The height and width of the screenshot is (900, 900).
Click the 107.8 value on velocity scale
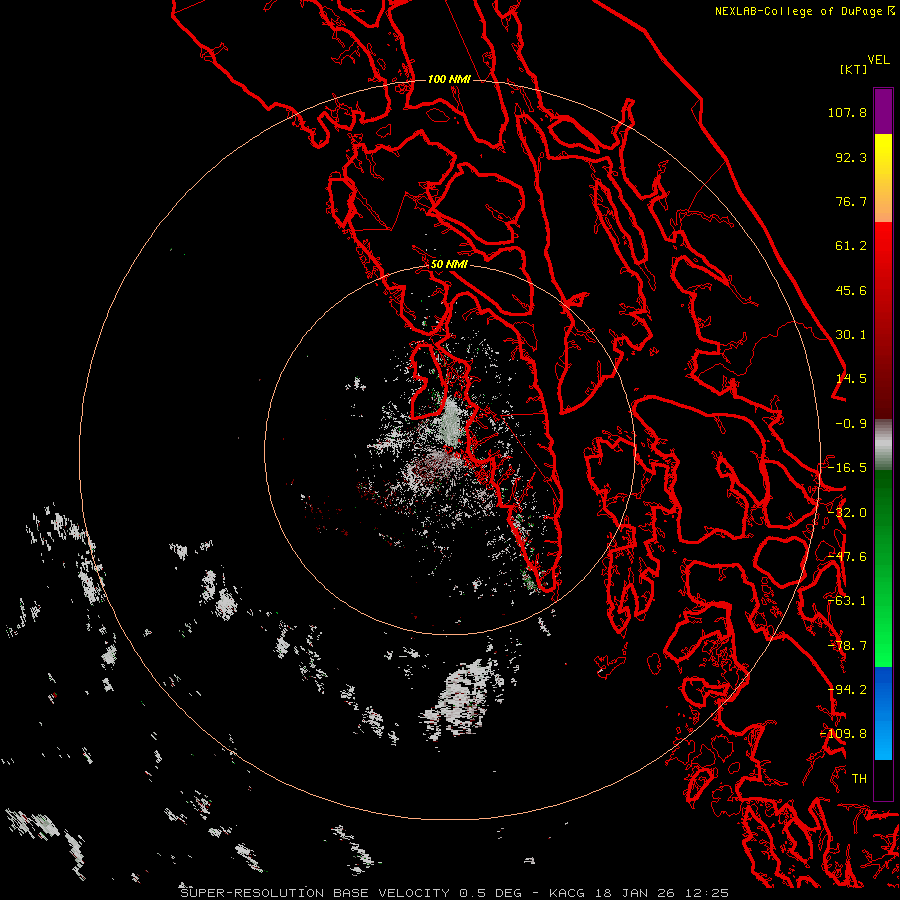(x=847, y=112)
